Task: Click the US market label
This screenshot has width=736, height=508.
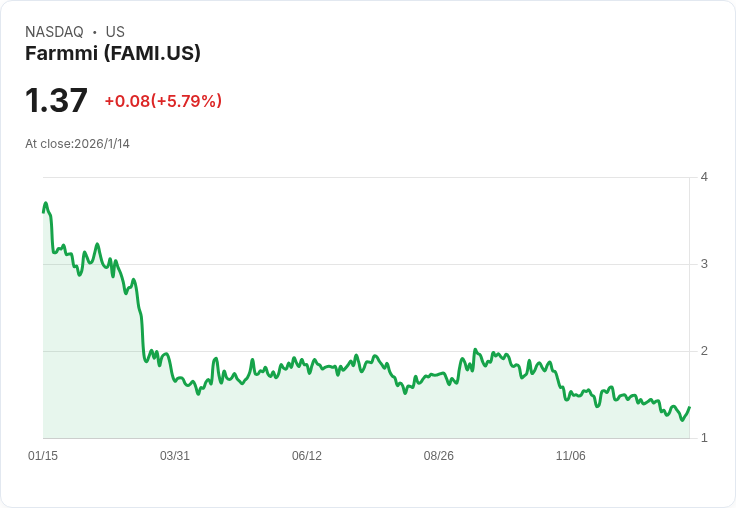Action: tap(115, 32)
